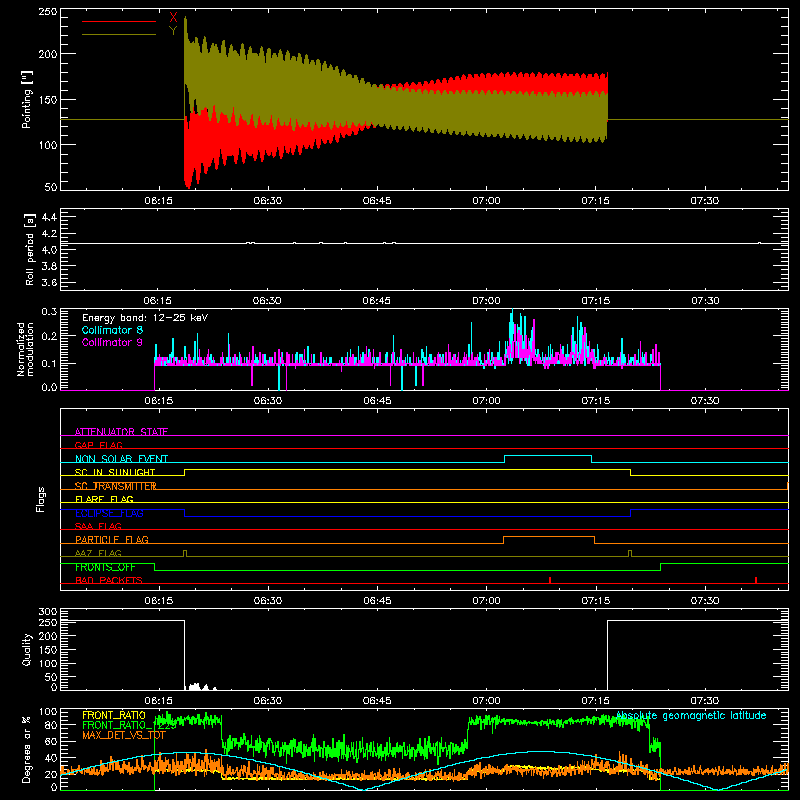Screen dimensions: 800x800
Task: Click the 300 tick on Quality axis
Action: 48,612
